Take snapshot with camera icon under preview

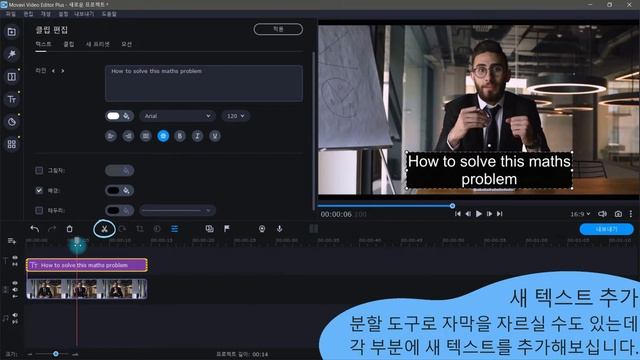pos(618,214)
